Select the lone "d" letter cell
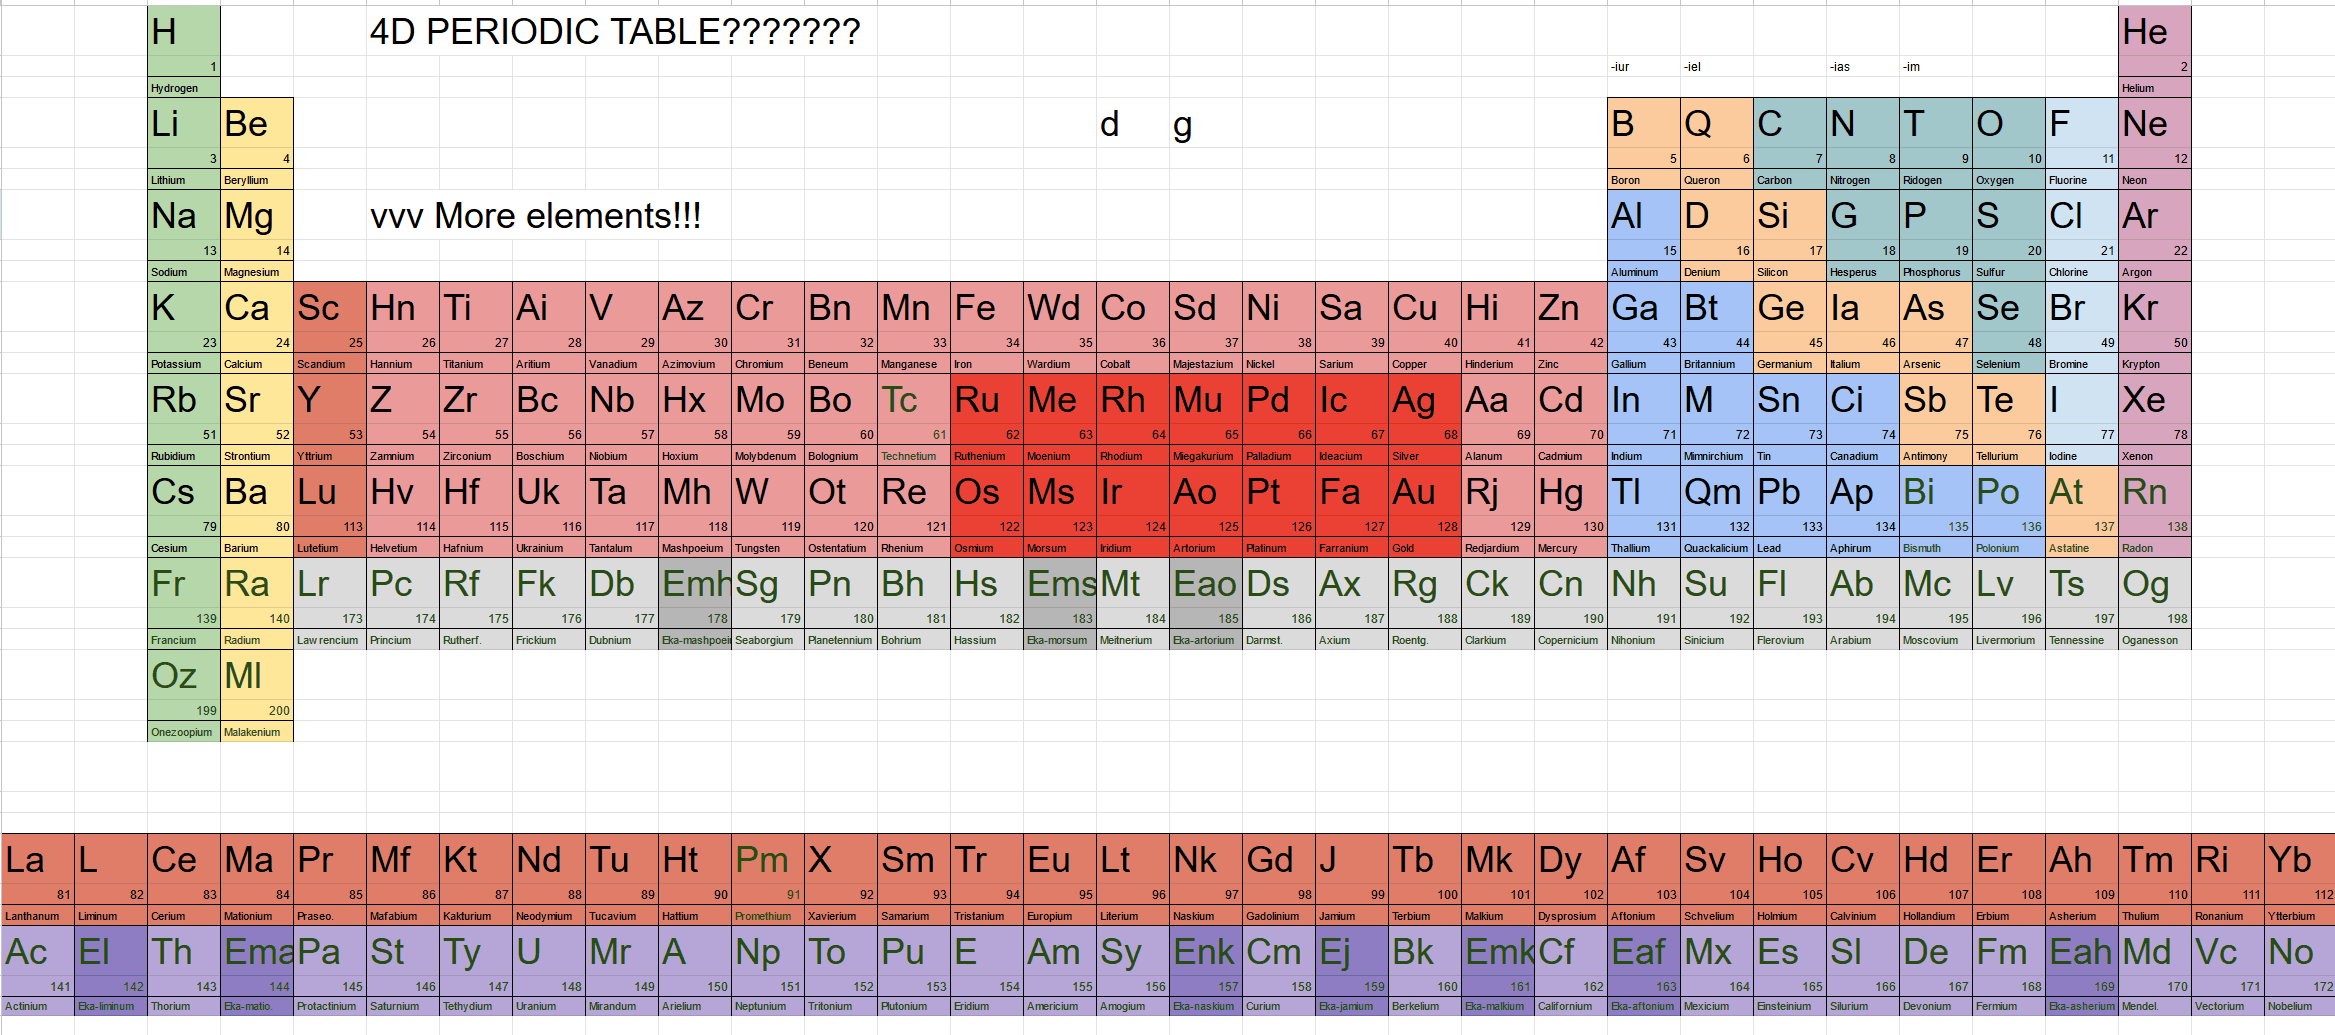This screenshot has width=2335, height=1035. (x=1133, y=124)
